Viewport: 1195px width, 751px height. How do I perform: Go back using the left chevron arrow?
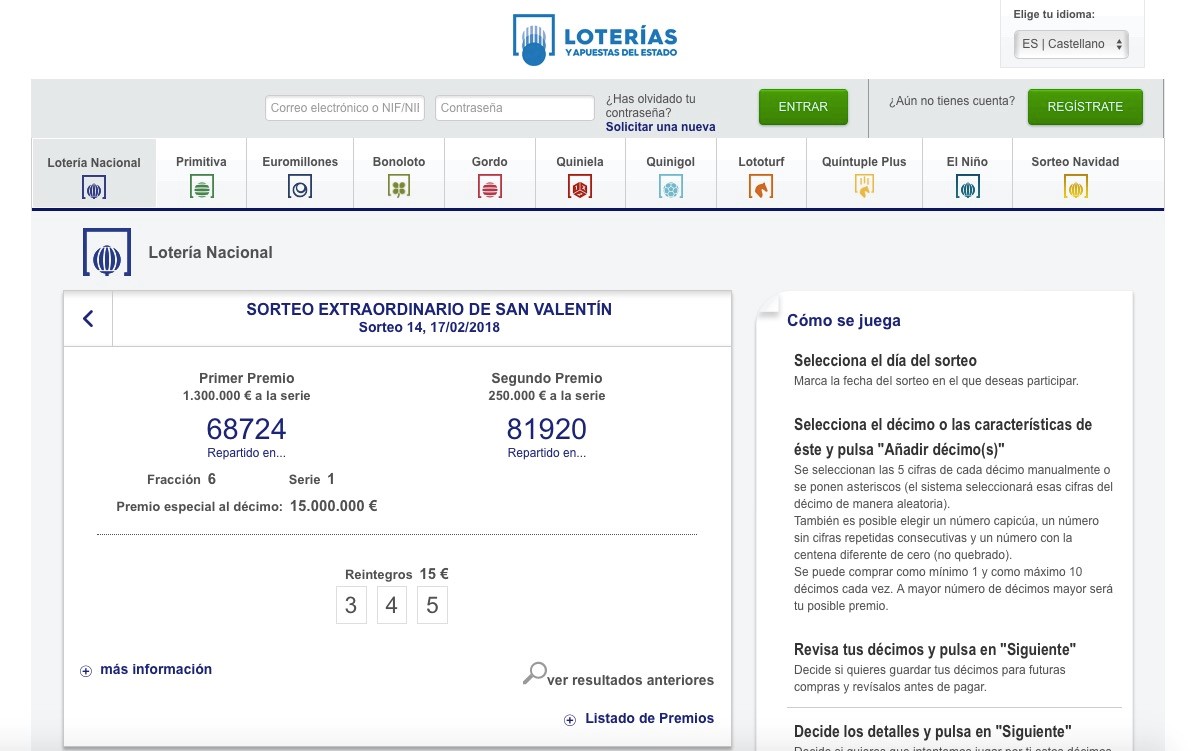click(88, 319)
